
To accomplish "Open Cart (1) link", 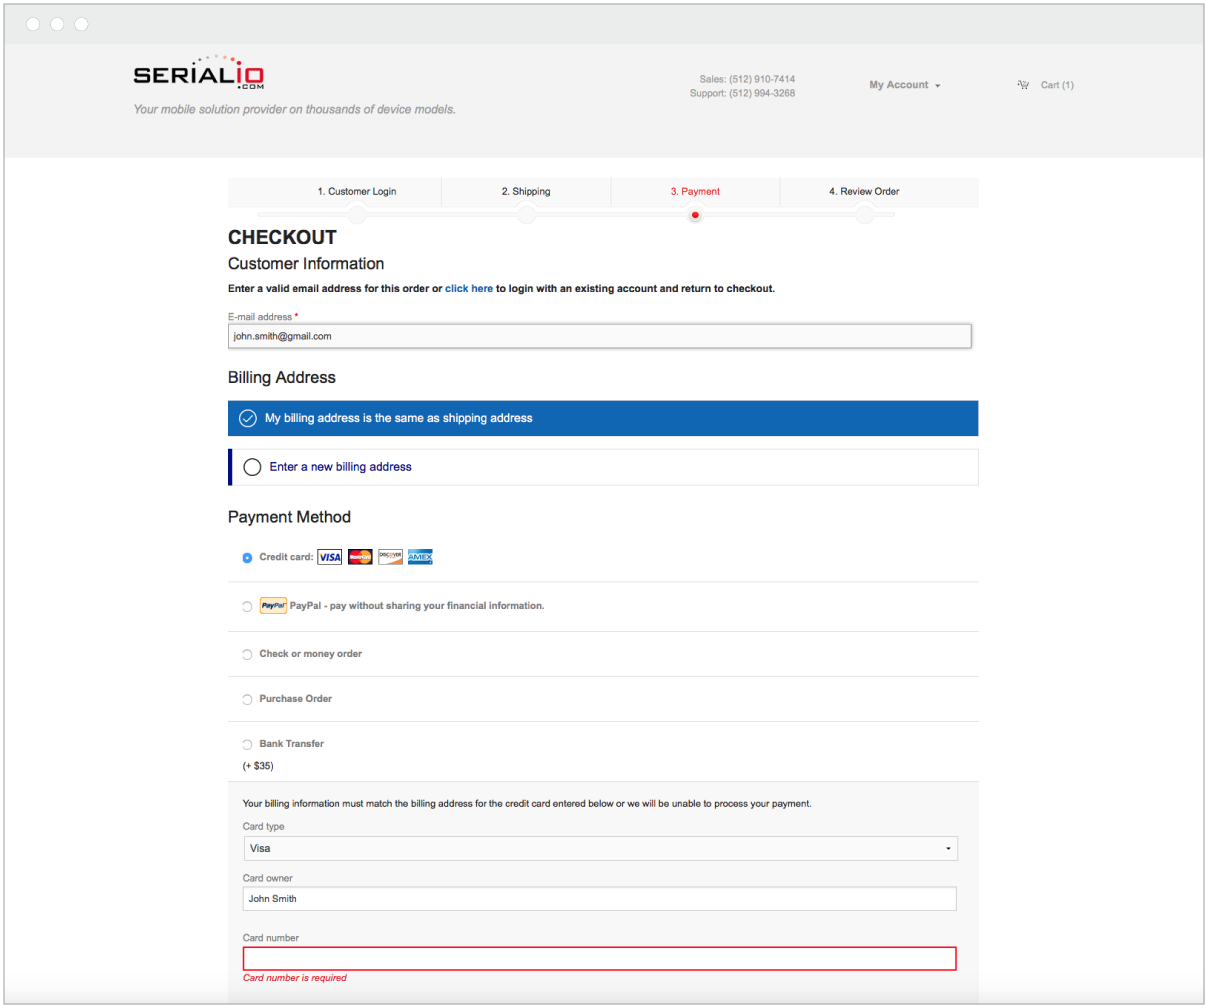I will click(x=1057, y=85).
